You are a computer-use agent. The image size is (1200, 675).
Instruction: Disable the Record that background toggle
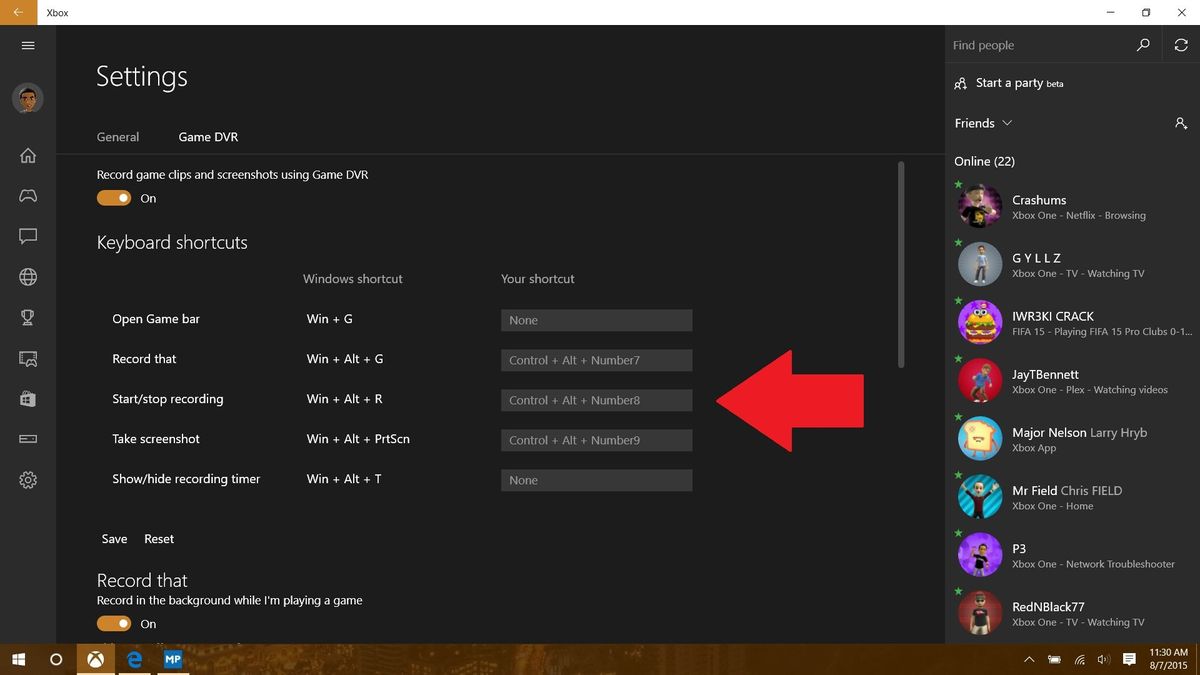[114, 623]
